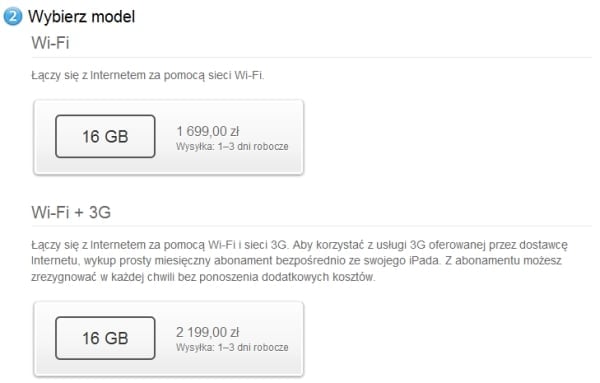This screenshot has width=600, height=383.
Task: Click the divider line below Wi-Fi heading
Action: pyautogui.click(x=312, y=58)
